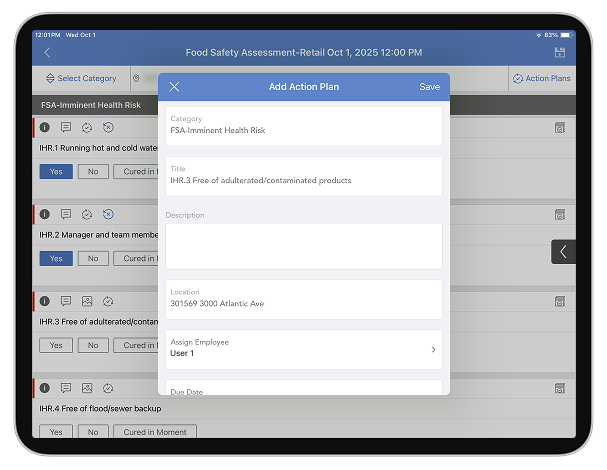Open the Action Plans list
607x470 pixels.
[x=541, y=78]
